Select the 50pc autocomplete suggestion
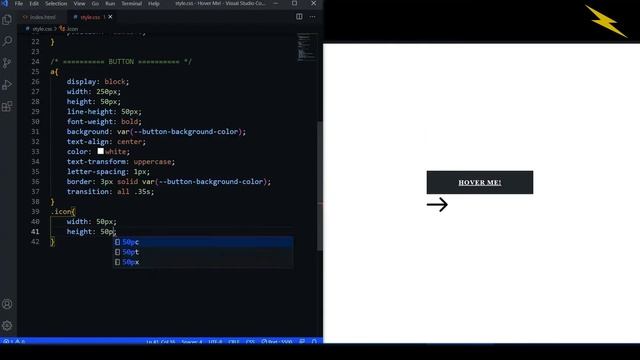The image size is (640, 360). point(203,242)
